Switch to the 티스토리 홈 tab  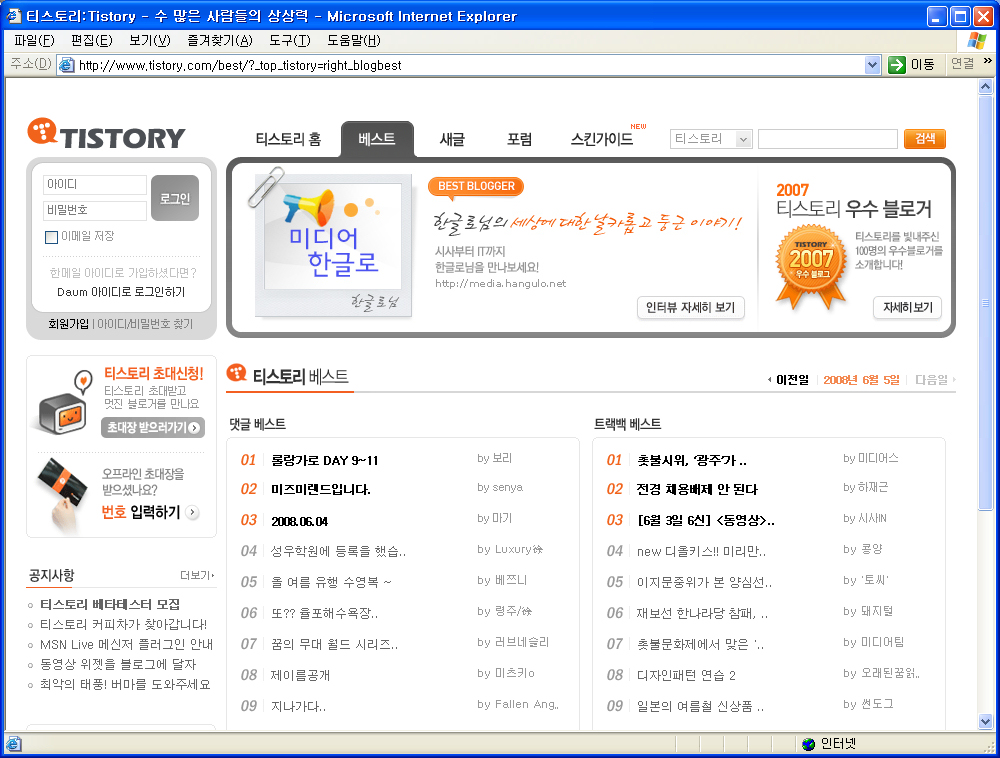point(288,139)
